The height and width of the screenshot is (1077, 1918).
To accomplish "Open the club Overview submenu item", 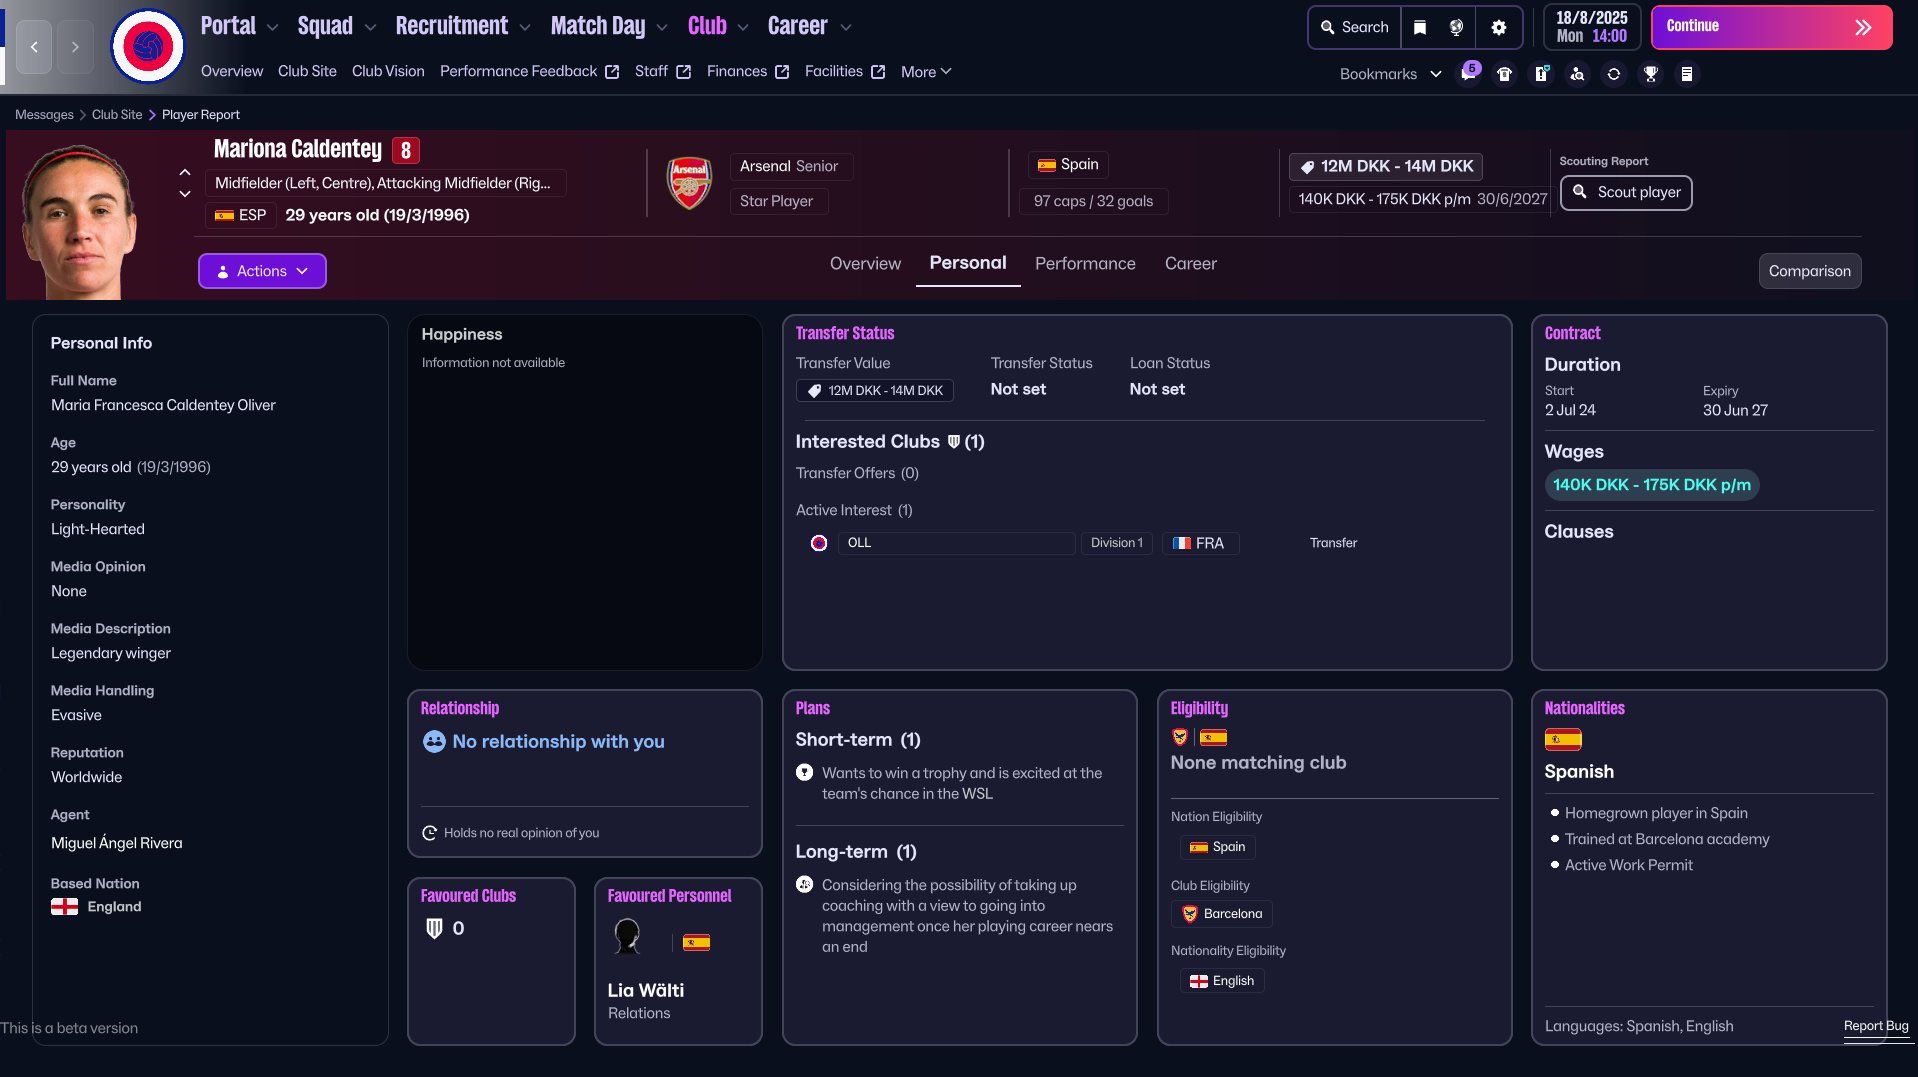I will (x=232, y=72).
